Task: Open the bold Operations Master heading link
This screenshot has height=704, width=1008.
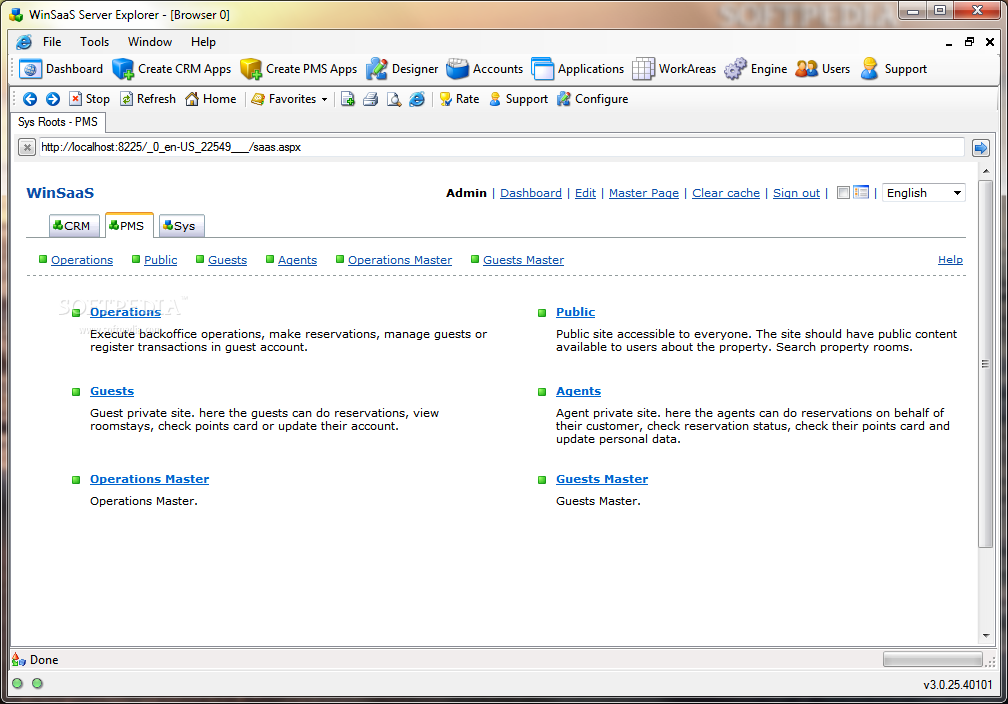Action: click(x=149, y=479)
